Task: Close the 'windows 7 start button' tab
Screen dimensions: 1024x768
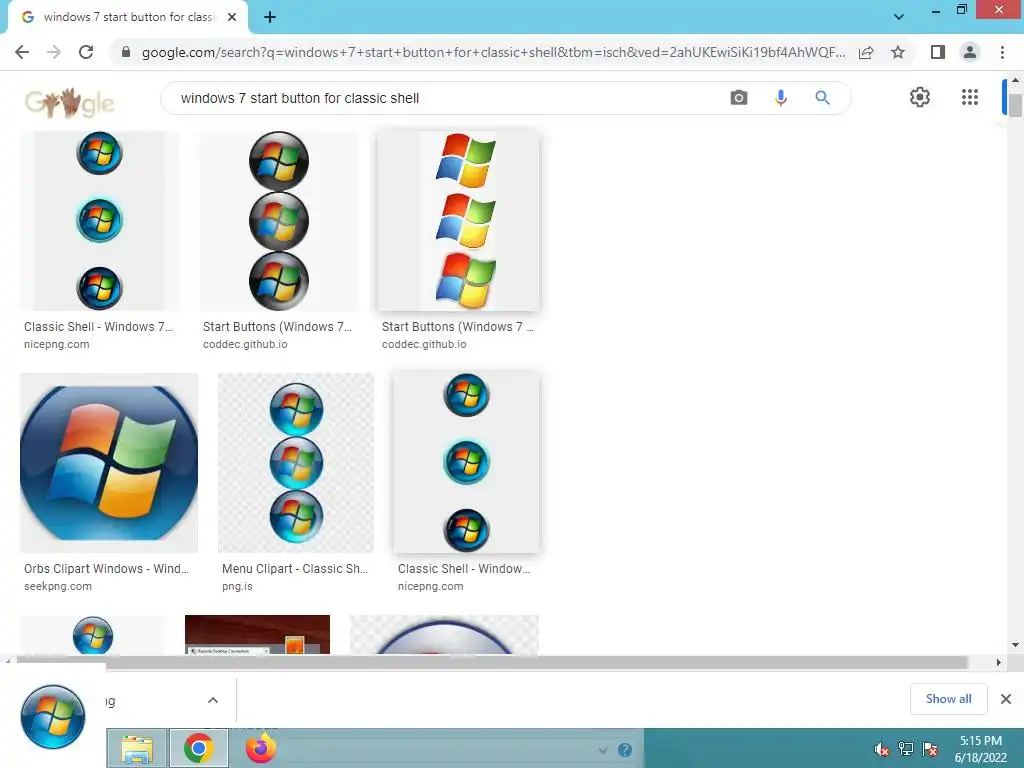Action: [x=232, y=17]
